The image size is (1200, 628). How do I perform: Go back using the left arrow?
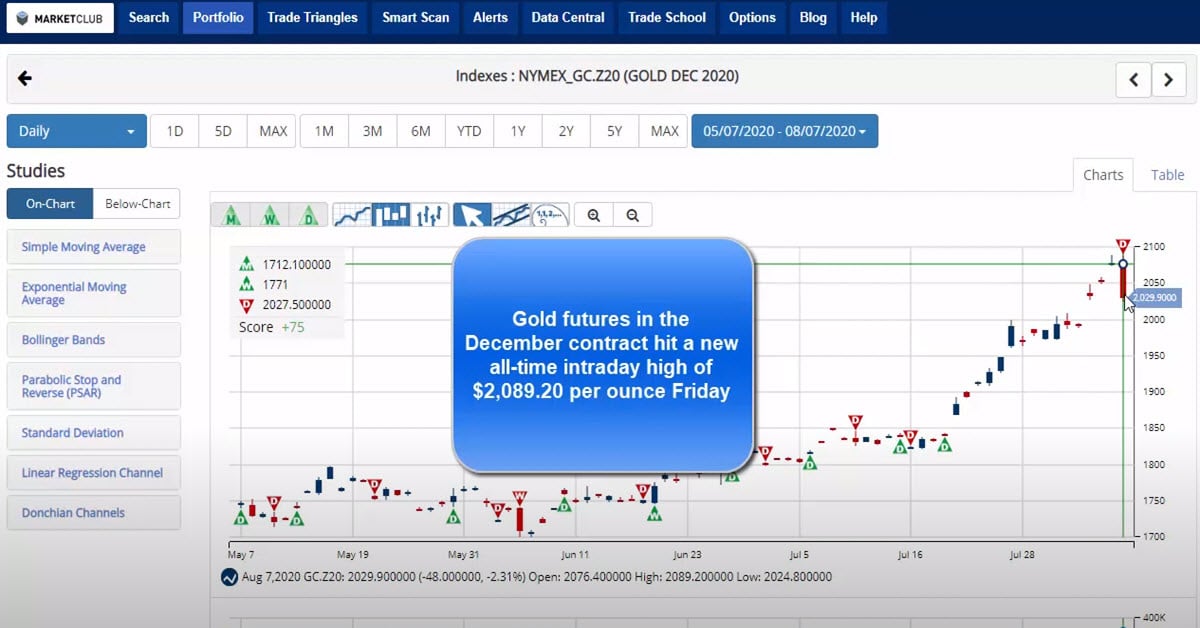(25, 79)
